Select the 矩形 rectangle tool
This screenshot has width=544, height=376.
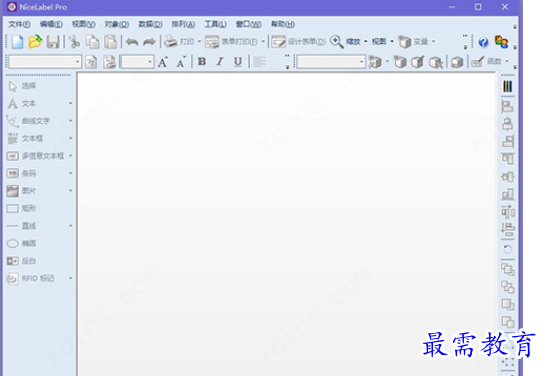click(x=22, y=208)
